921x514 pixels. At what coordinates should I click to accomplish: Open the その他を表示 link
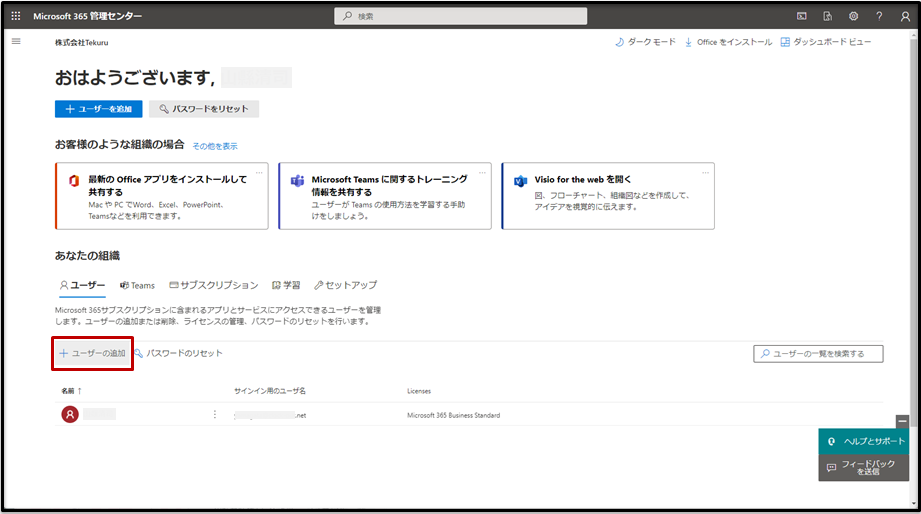point(215,146)
